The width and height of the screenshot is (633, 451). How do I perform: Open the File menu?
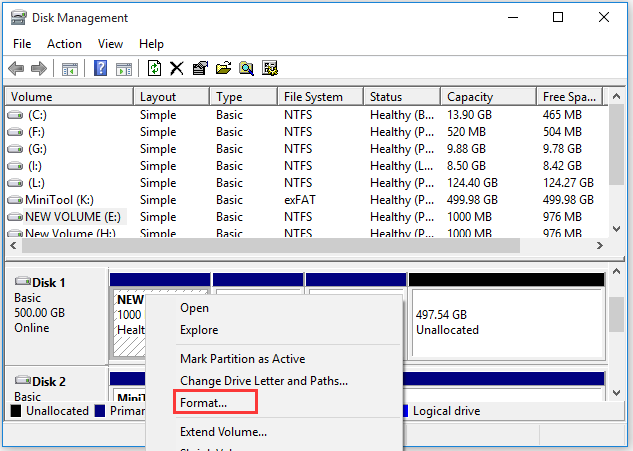(22, 44)
